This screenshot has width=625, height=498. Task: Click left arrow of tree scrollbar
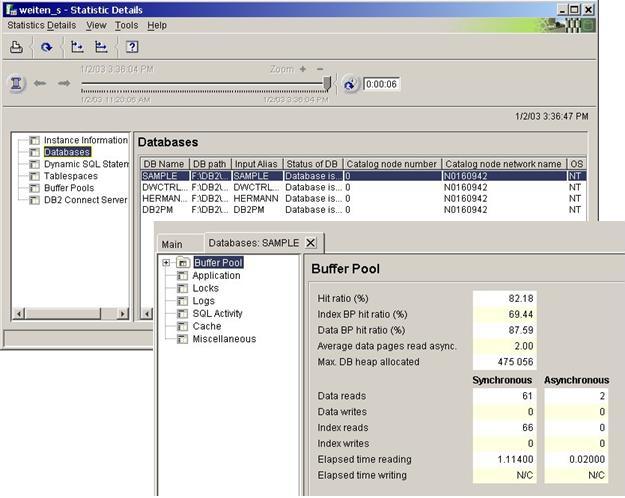(x=18, y=314)
